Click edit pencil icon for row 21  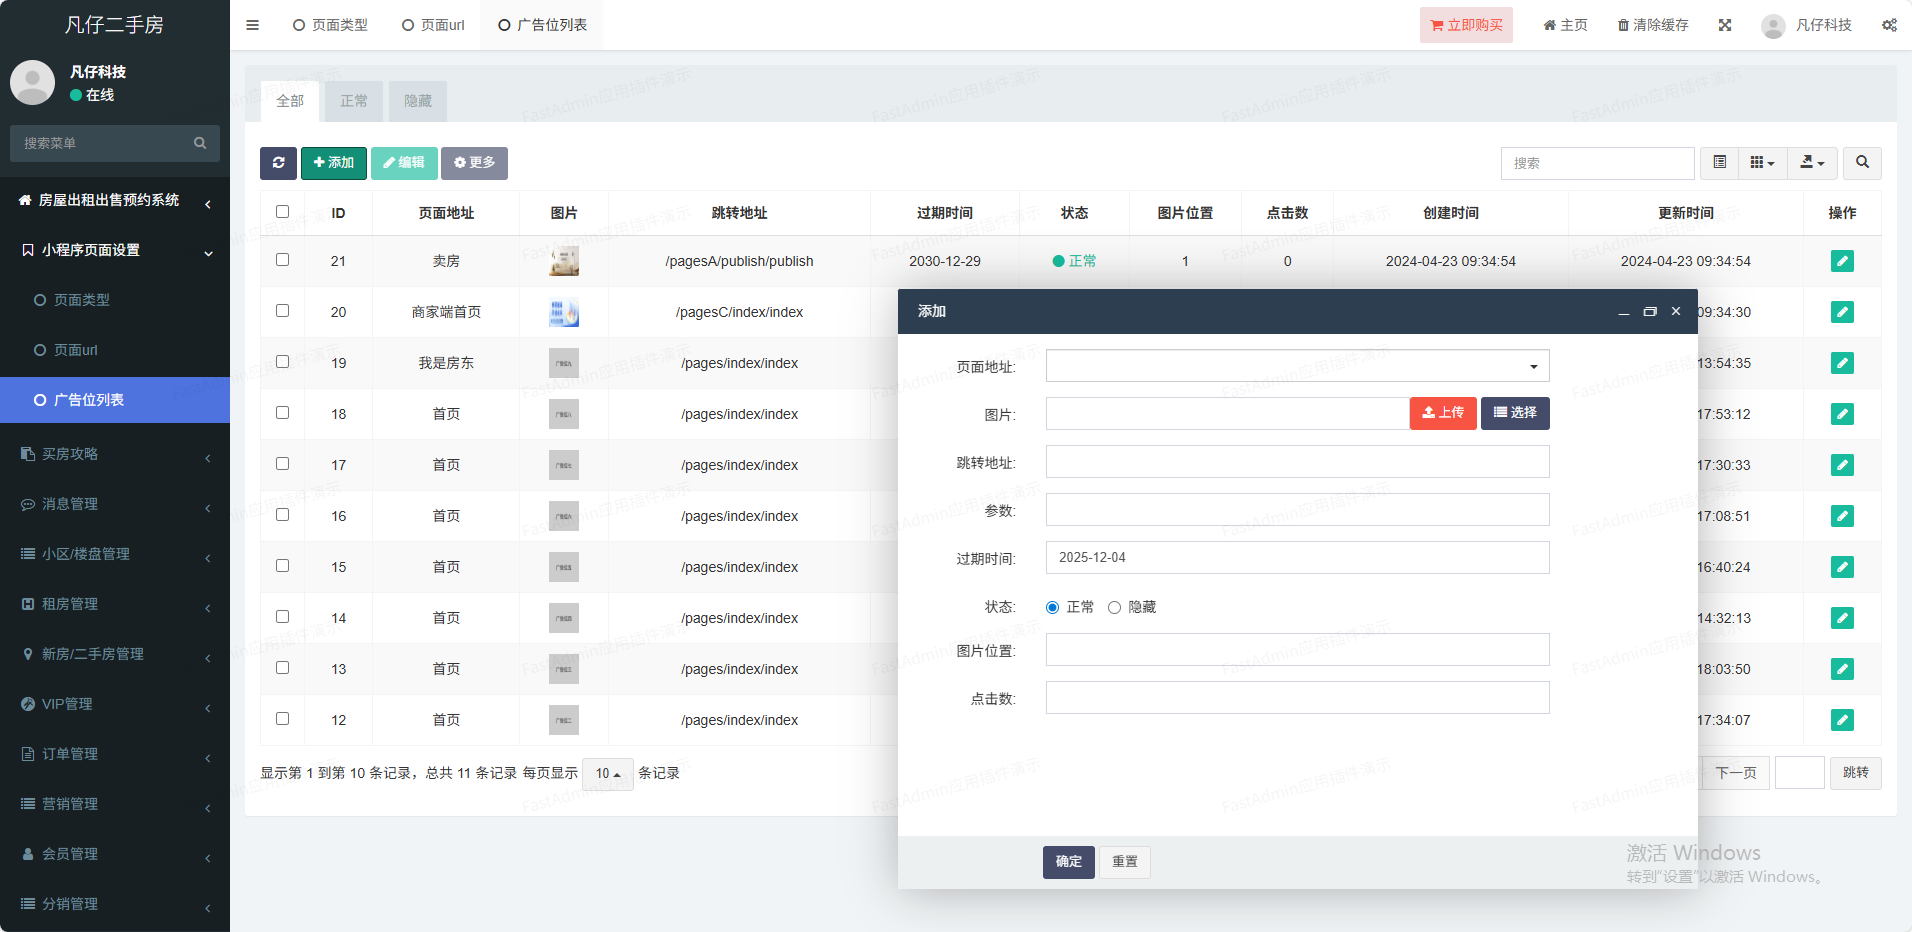(x=1842, y=261)
